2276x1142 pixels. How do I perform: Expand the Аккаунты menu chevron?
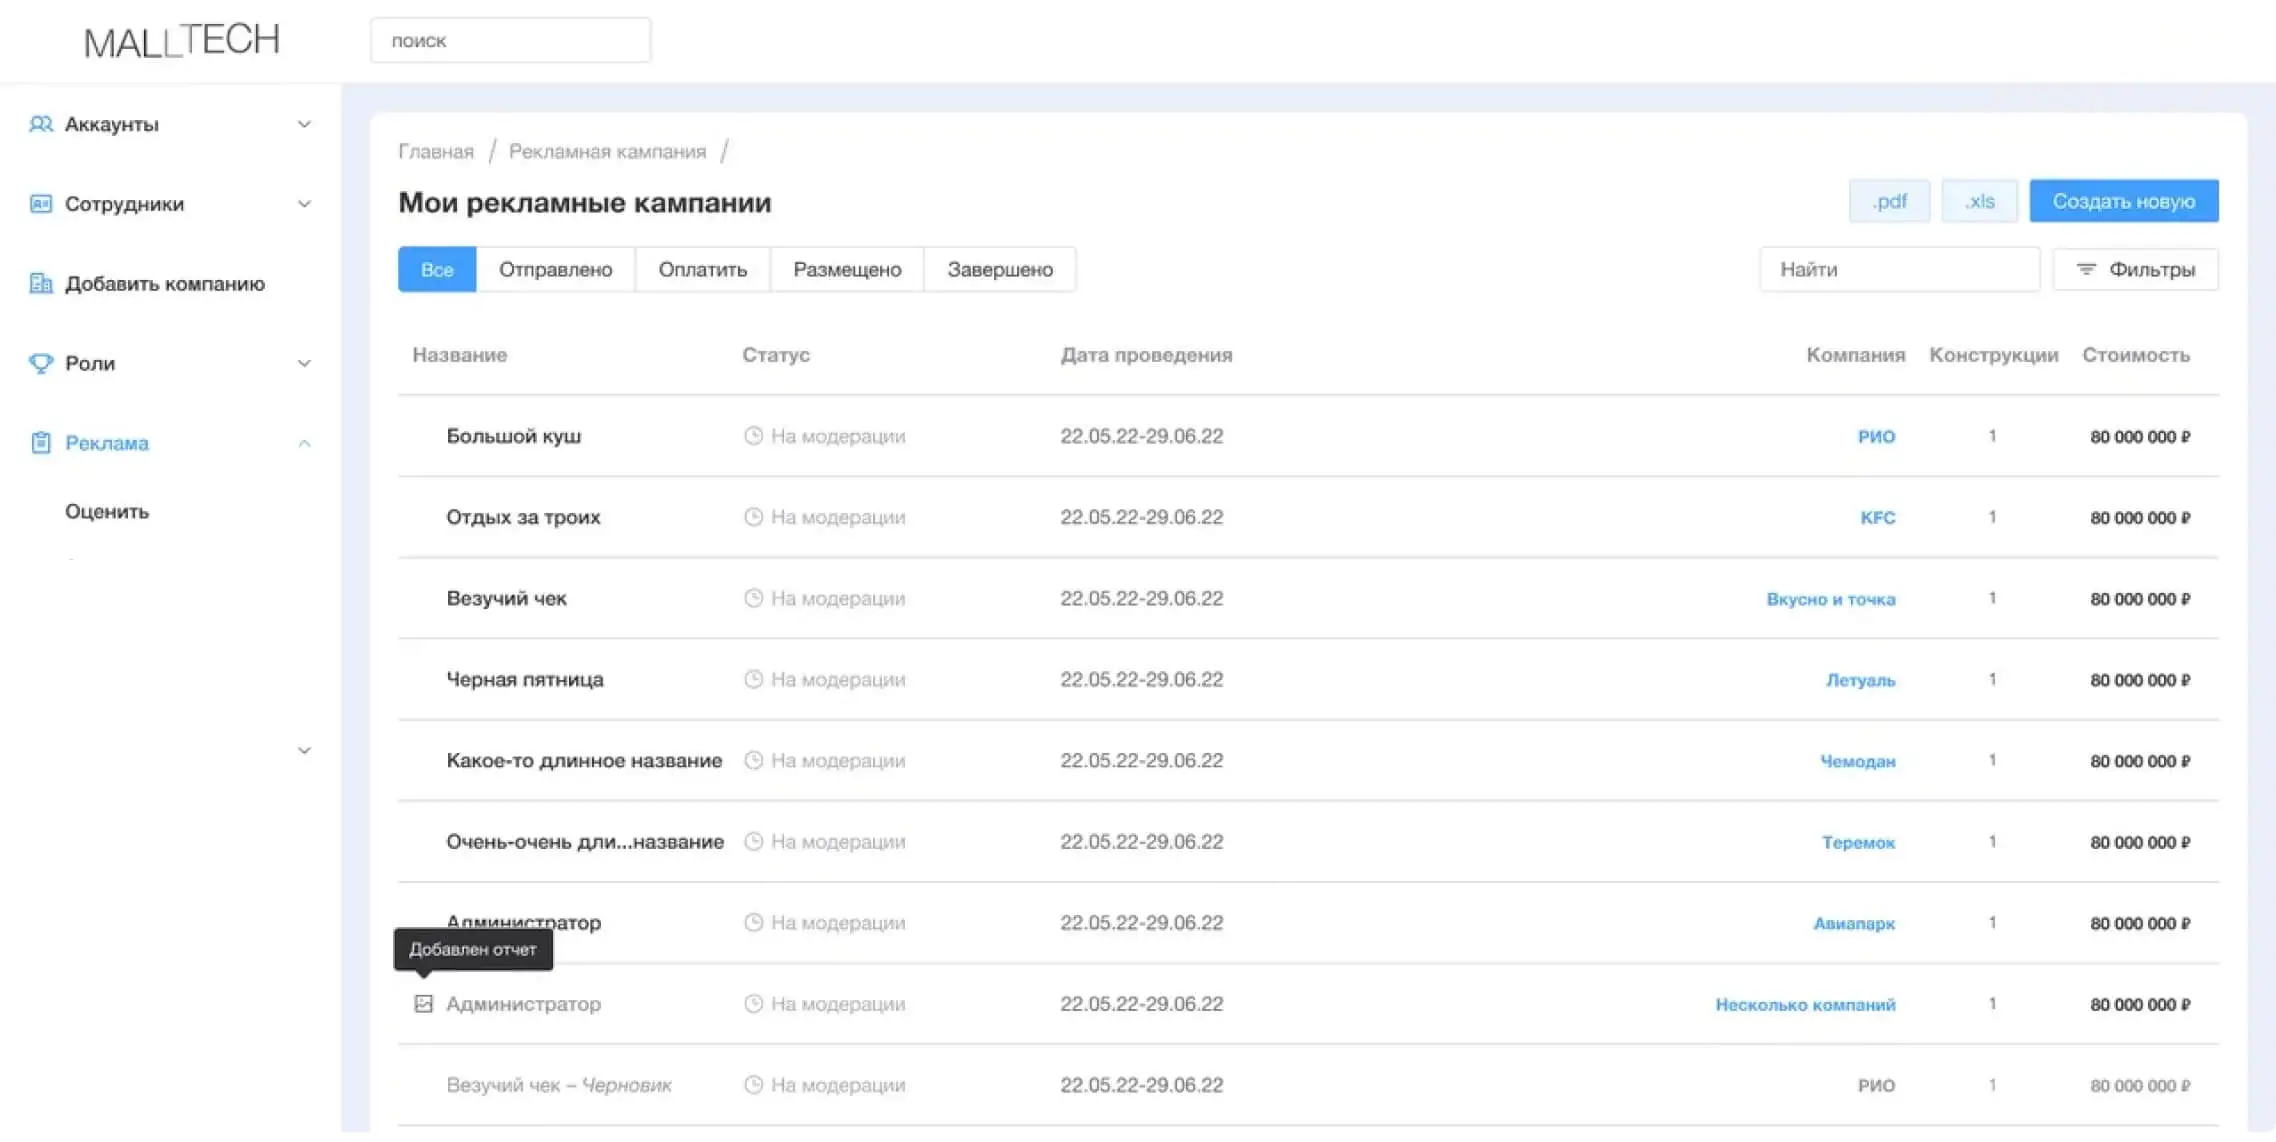(x=304, y=124)
